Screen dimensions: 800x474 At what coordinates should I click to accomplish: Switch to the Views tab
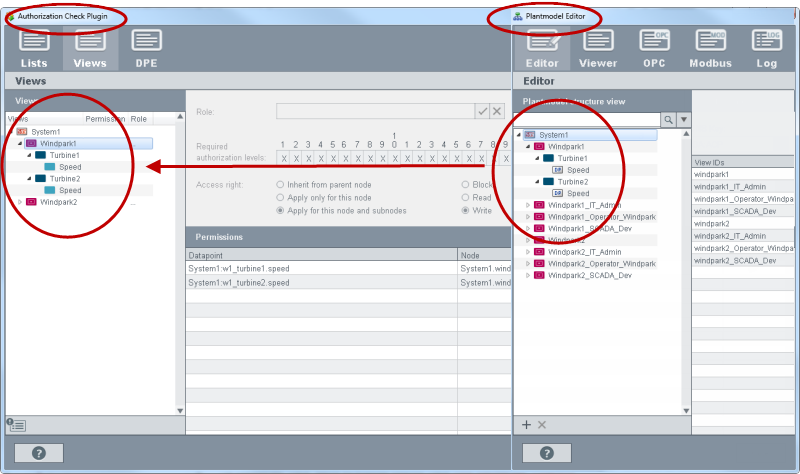pyautogui.click(x=90, y=48)
